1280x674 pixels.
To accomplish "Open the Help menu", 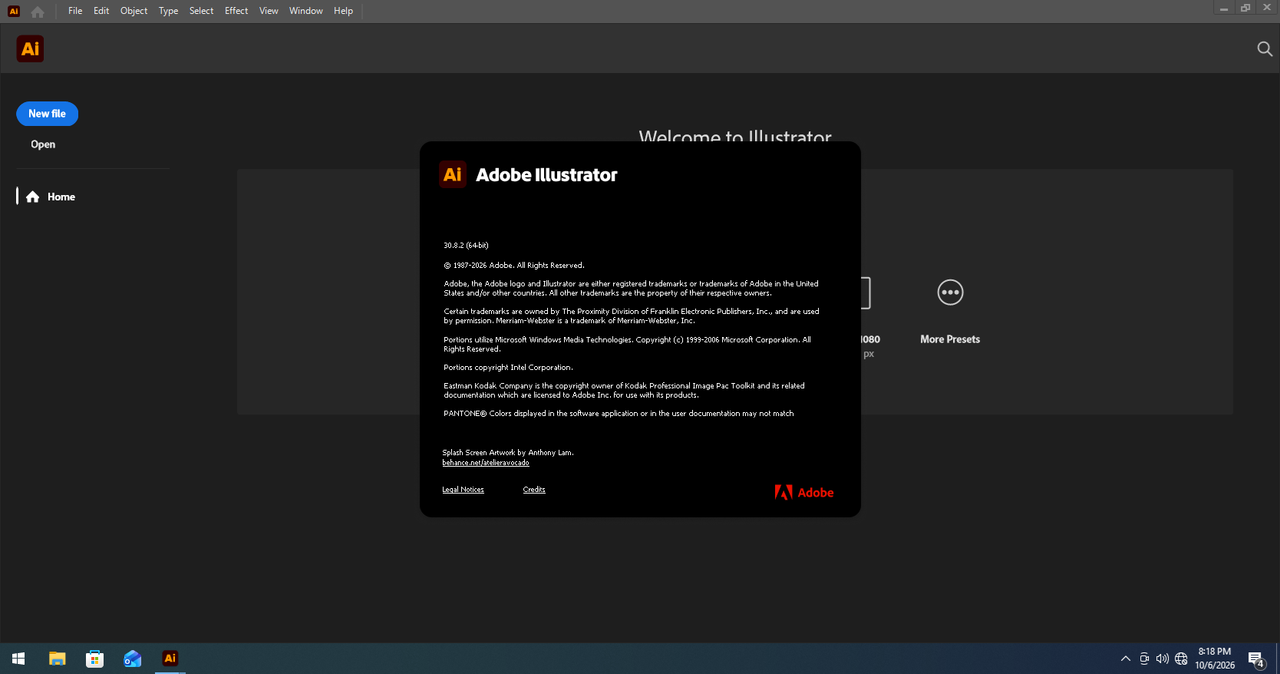I will pyautogui.click(x=343, y=11).
